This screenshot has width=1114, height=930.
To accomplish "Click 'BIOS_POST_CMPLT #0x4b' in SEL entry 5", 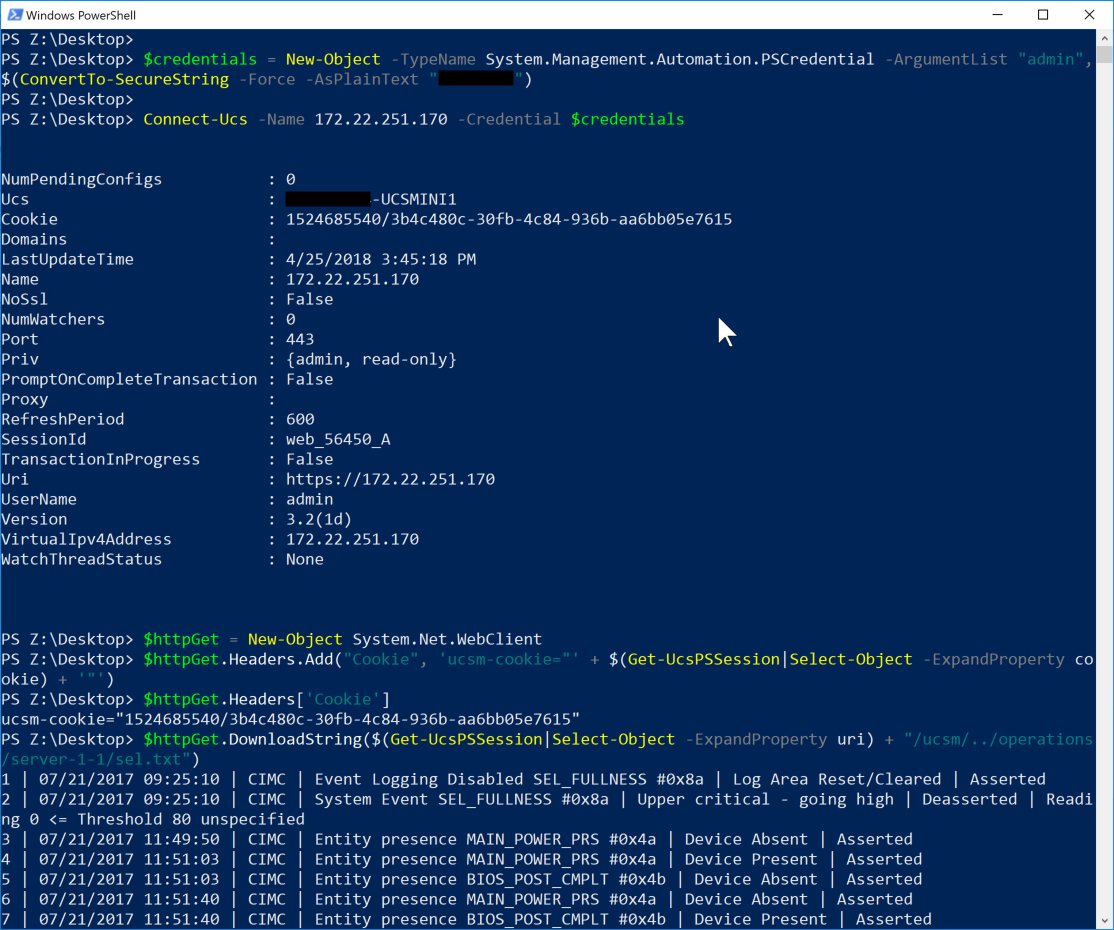I will [x=566, y=879].
